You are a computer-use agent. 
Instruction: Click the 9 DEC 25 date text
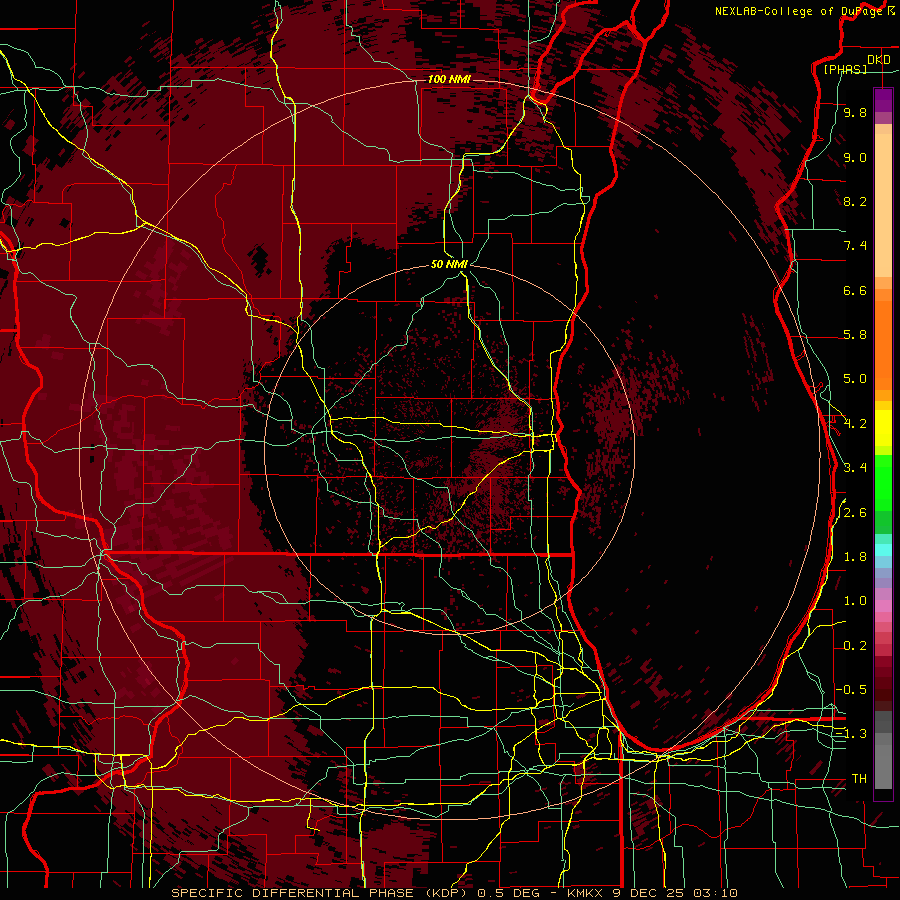point(647,893)
